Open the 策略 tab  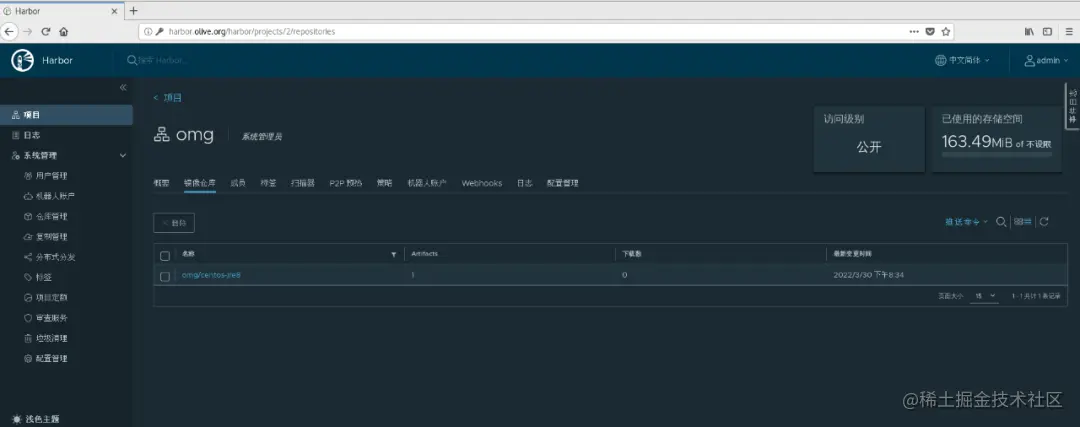[x=384, y=183]
